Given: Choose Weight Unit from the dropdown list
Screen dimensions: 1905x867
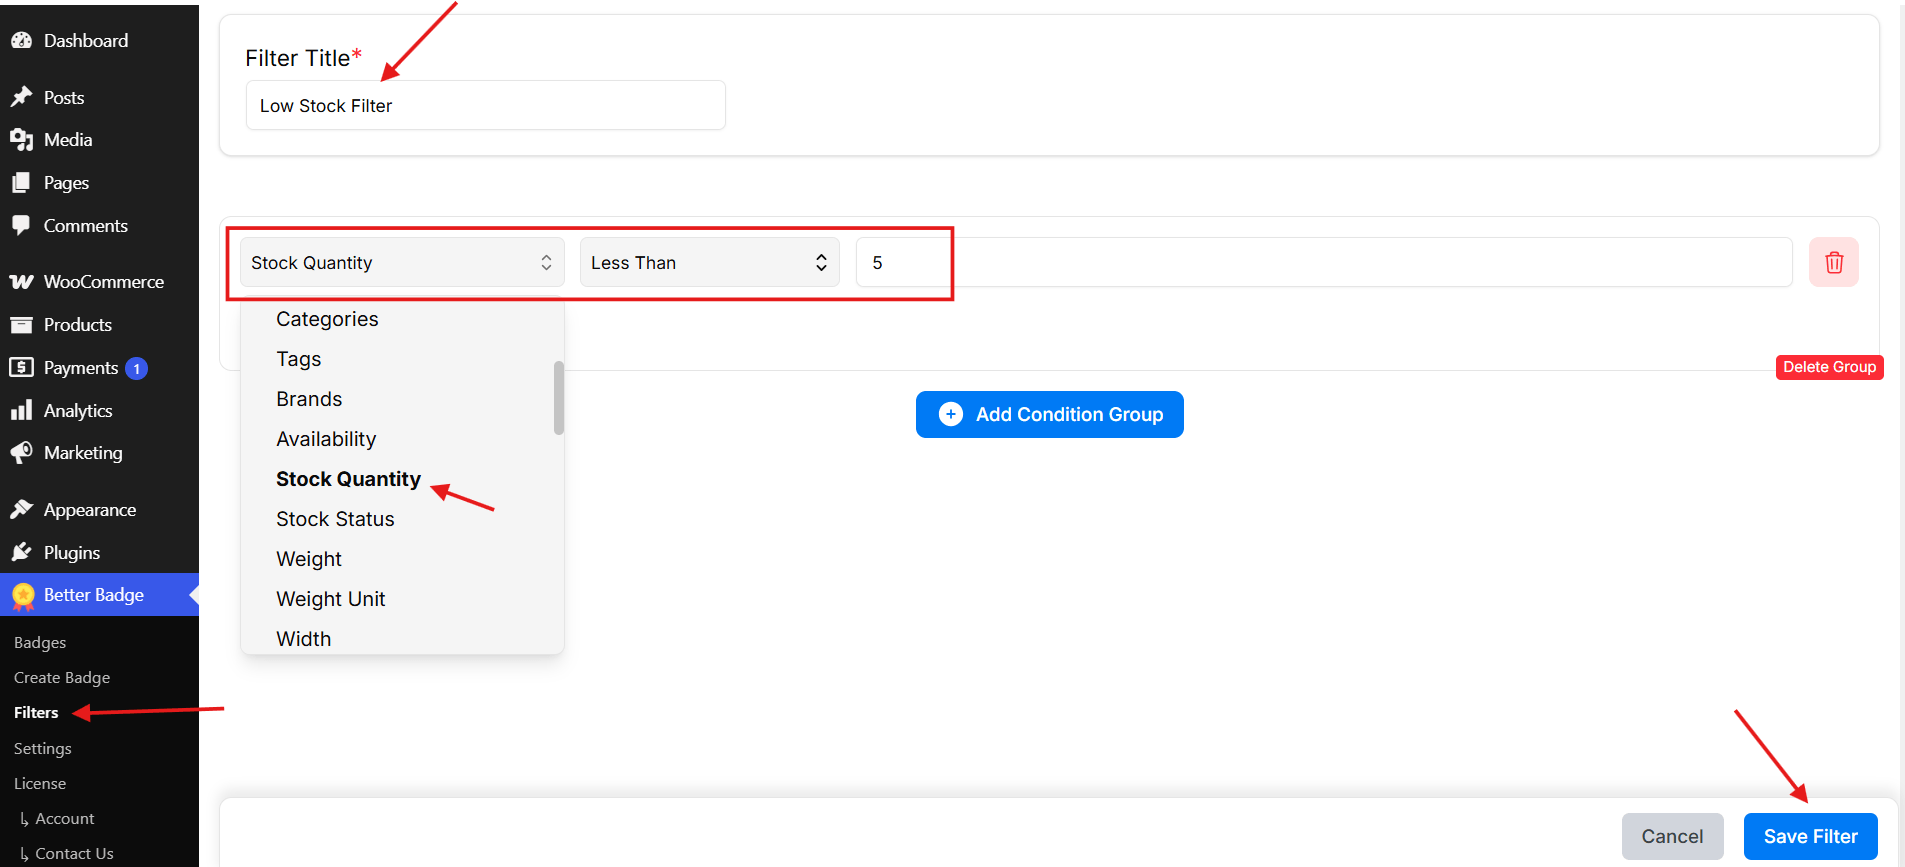Looking at the screenshot, I should 330,599.
